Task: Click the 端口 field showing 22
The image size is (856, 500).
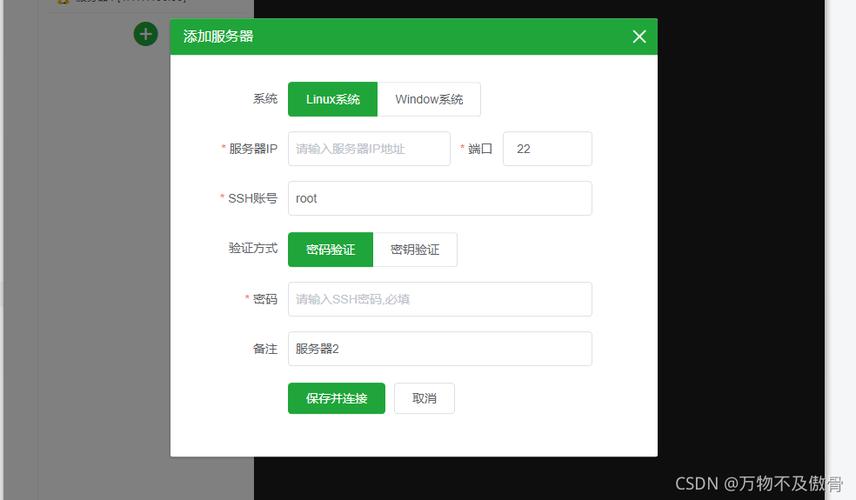Action: point(547,148)
